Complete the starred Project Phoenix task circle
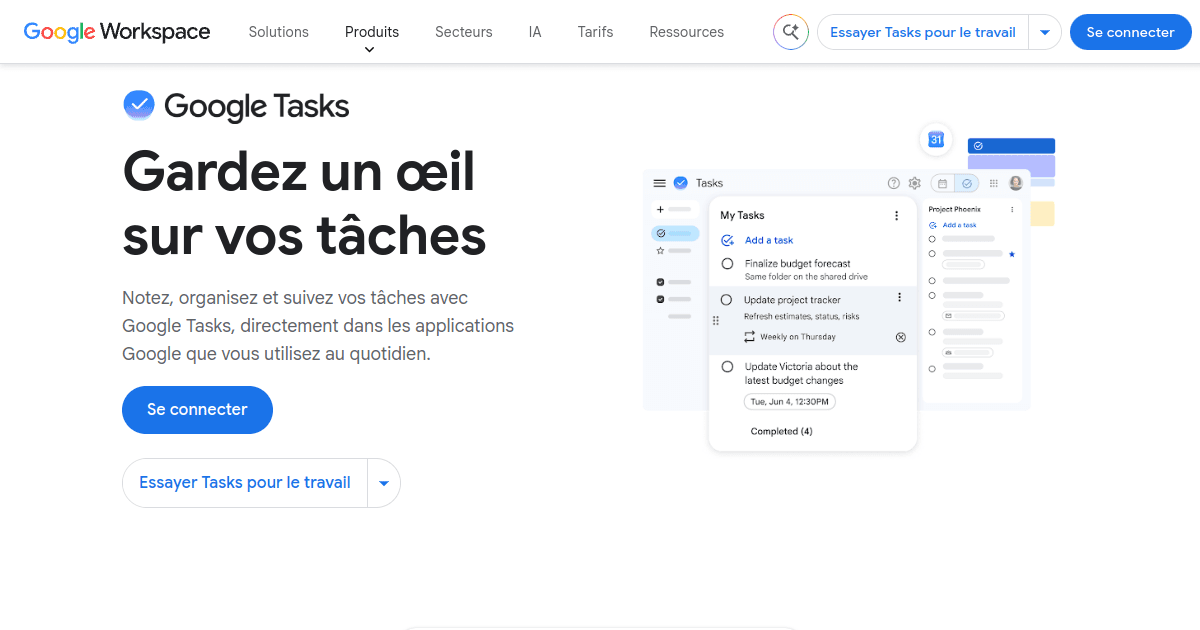1200x630 pixels. pos(932,254)
